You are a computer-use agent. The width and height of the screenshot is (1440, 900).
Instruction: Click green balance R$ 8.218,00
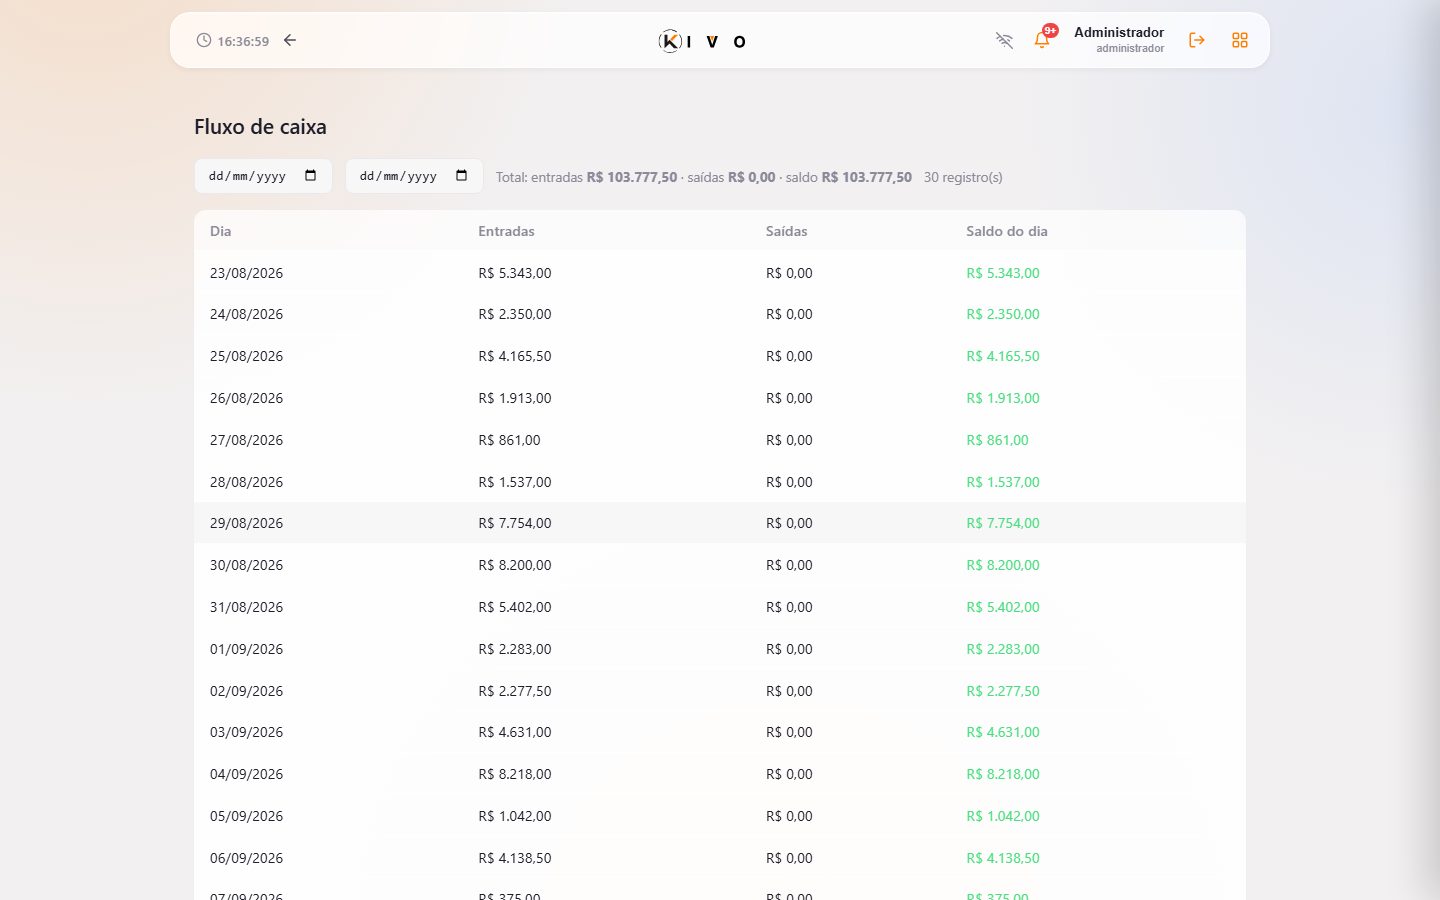(x=1003, y=774)
